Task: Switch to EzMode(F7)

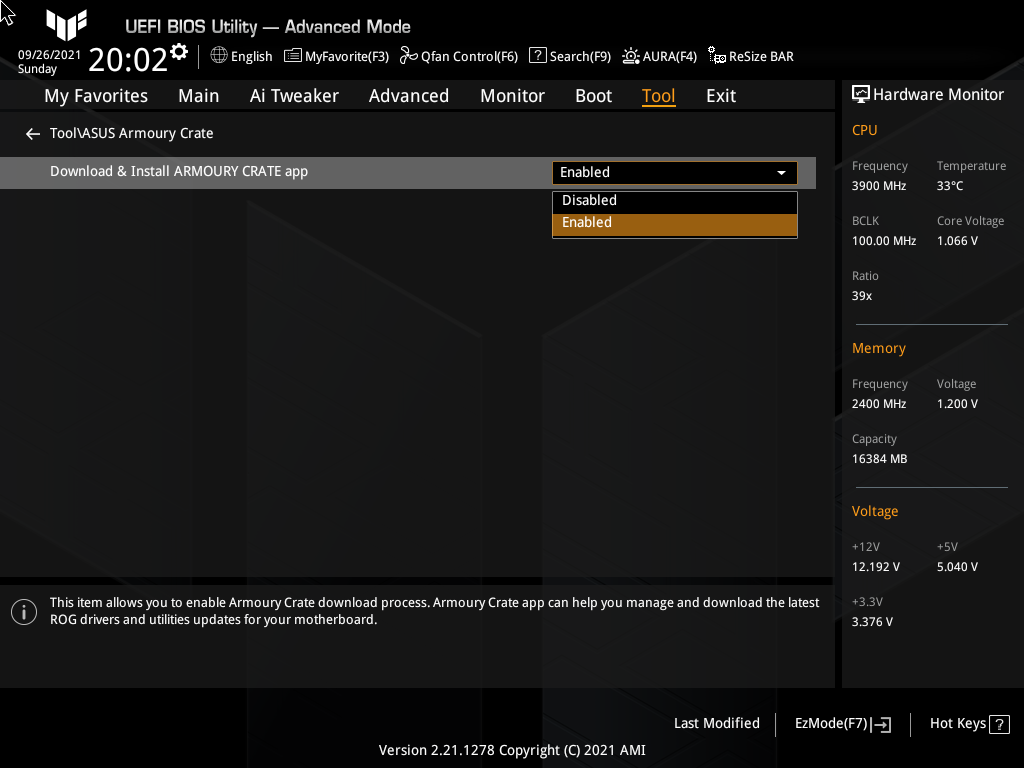Action: pyautogui.click(x=841, y=723)
